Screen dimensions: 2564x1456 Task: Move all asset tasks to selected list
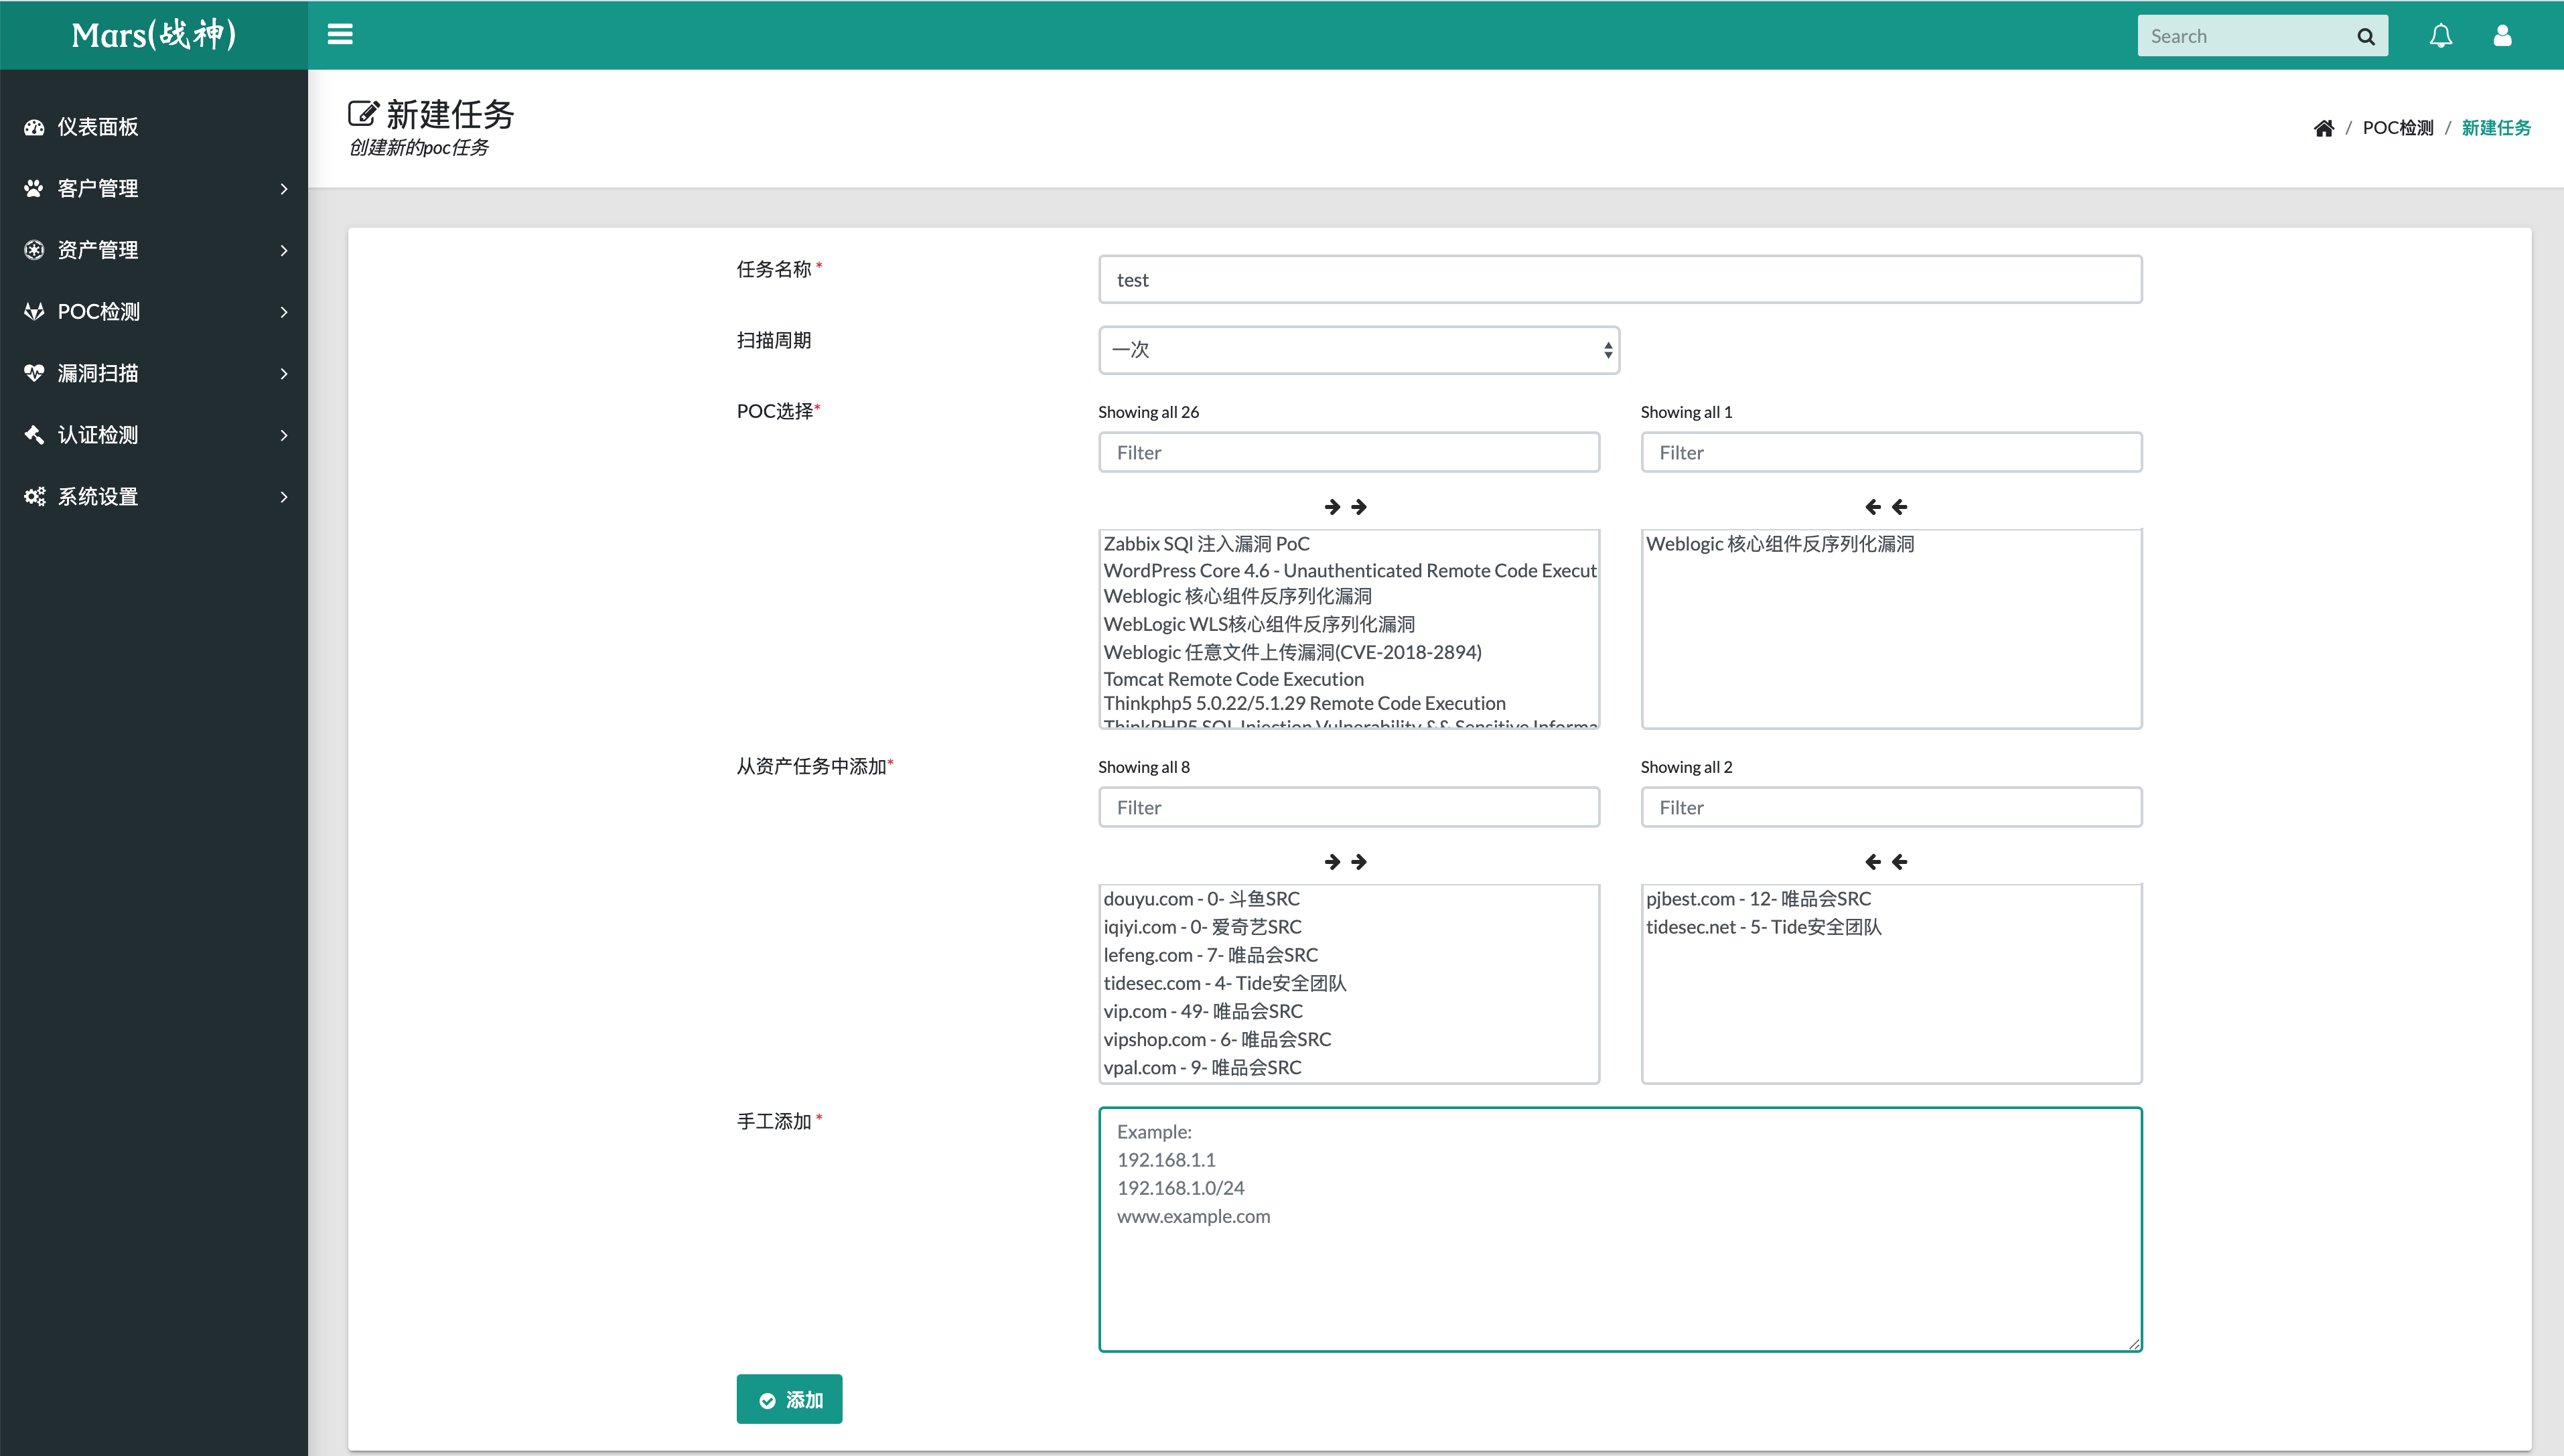tap(1345, 862)
